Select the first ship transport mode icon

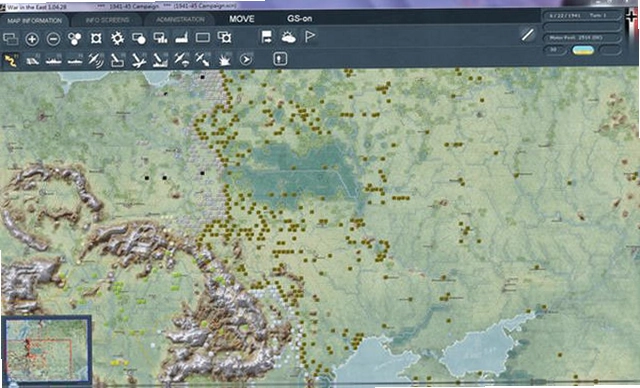(53, 60)
